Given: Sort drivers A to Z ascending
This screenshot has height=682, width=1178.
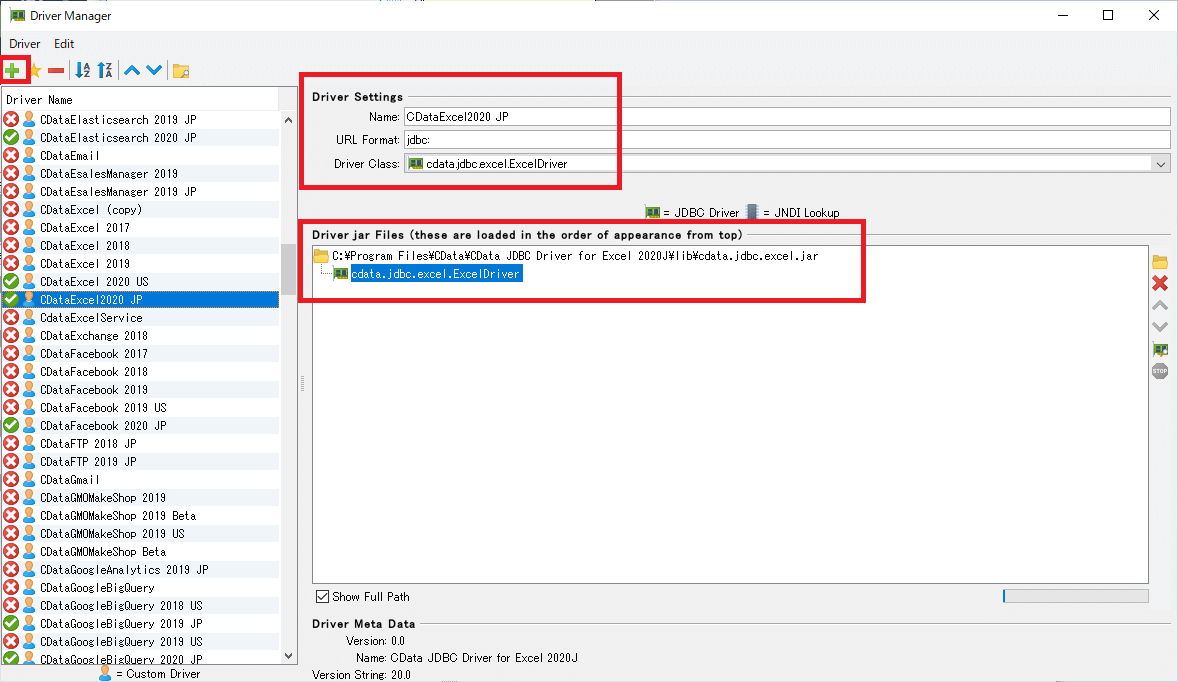Looking at the screenshot, I should pyautogui.click(x=83, y=71).
